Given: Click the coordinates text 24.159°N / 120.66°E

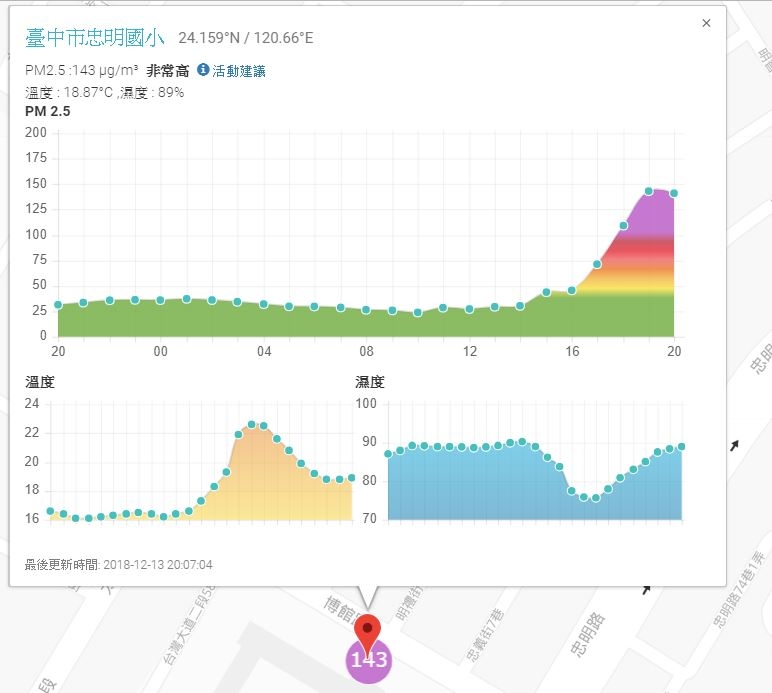Looking at the screenshot, I should click(x=246, y=38).
